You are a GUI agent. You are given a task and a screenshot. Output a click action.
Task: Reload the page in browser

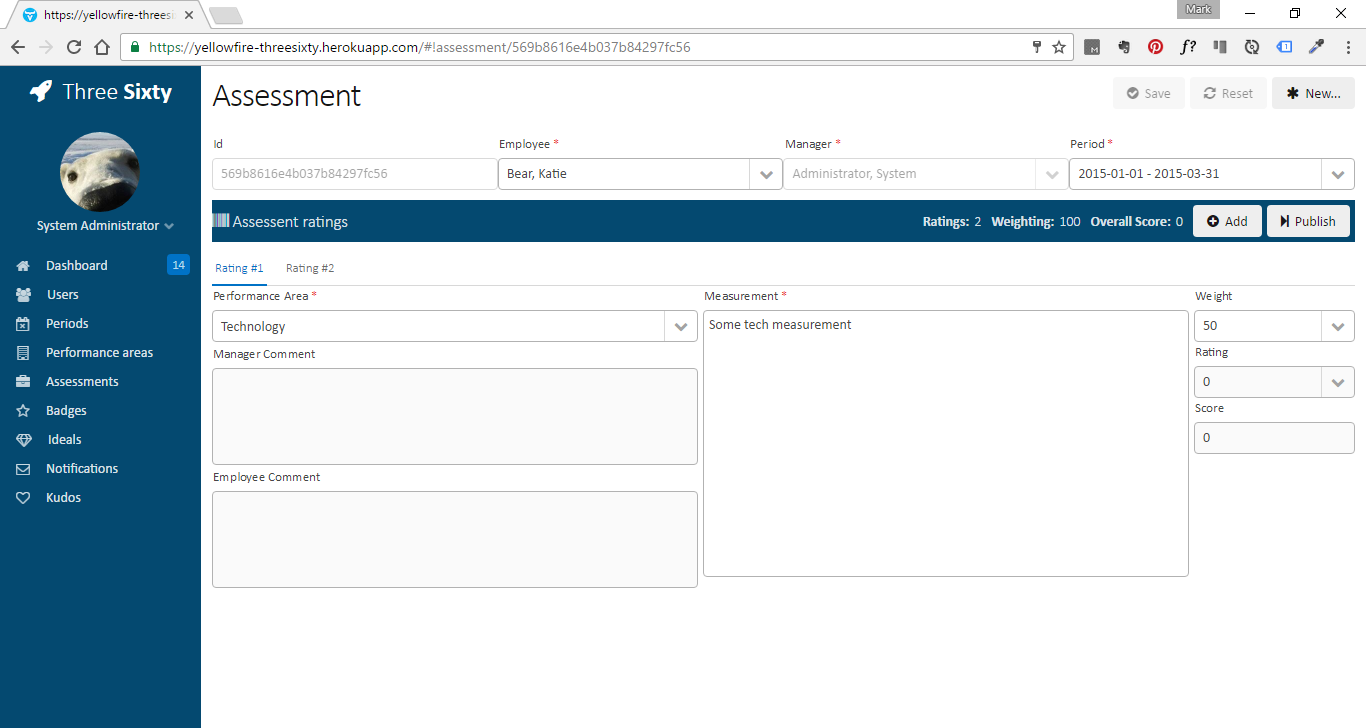[x=74, y=47]
